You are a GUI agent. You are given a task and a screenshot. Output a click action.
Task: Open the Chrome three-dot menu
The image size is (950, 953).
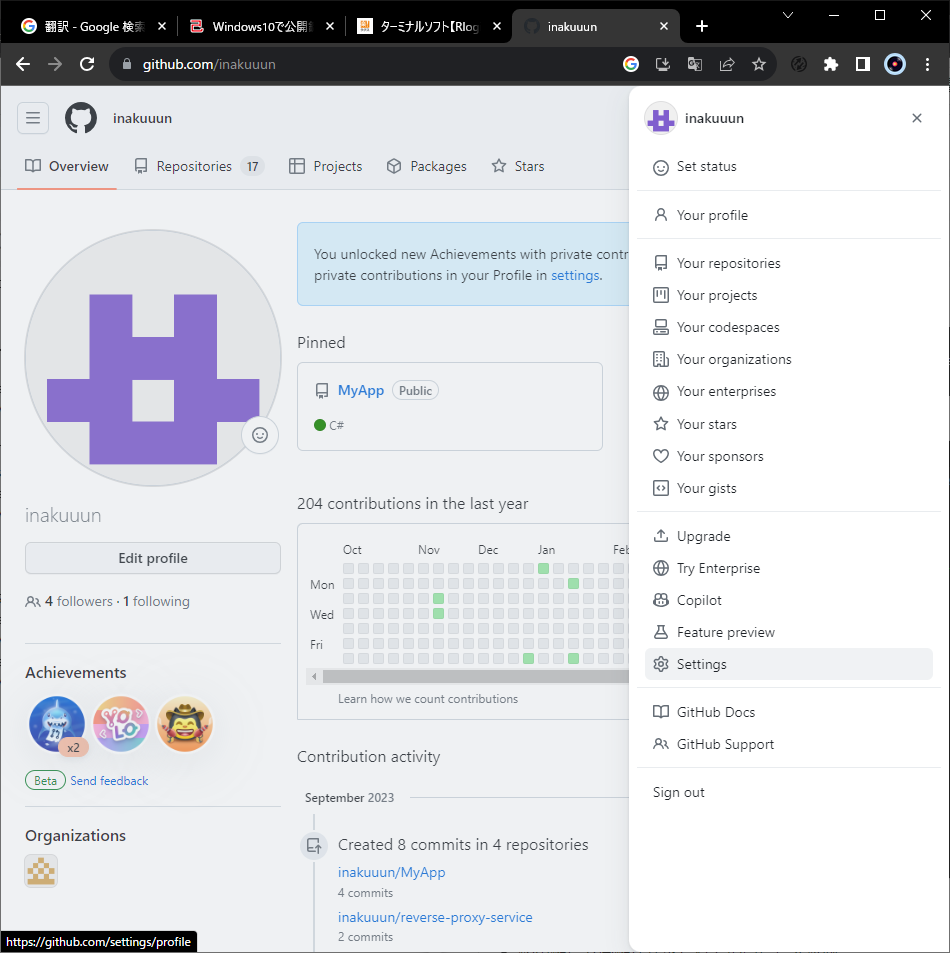927,63
